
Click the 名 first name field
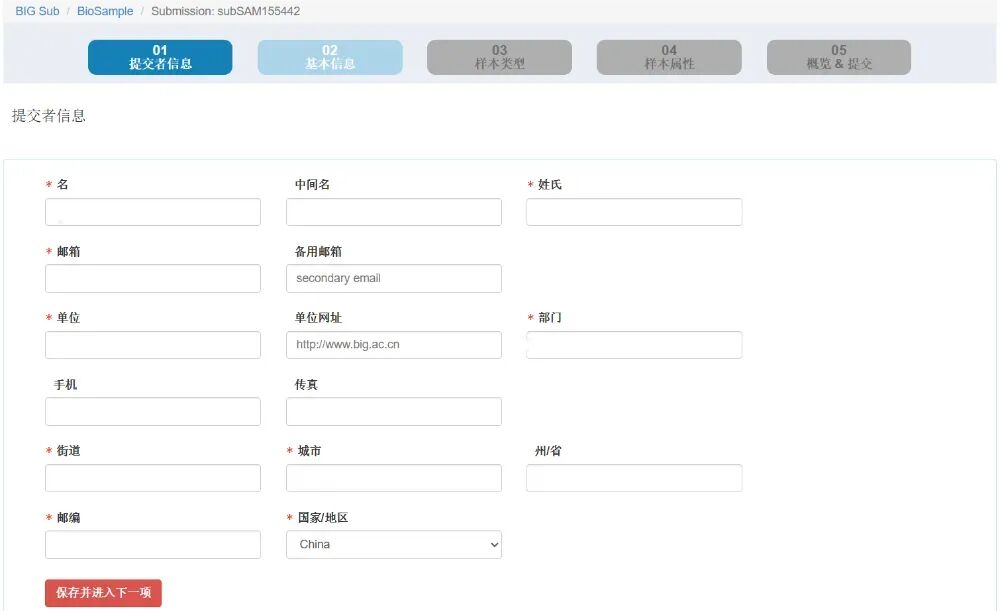152,211
